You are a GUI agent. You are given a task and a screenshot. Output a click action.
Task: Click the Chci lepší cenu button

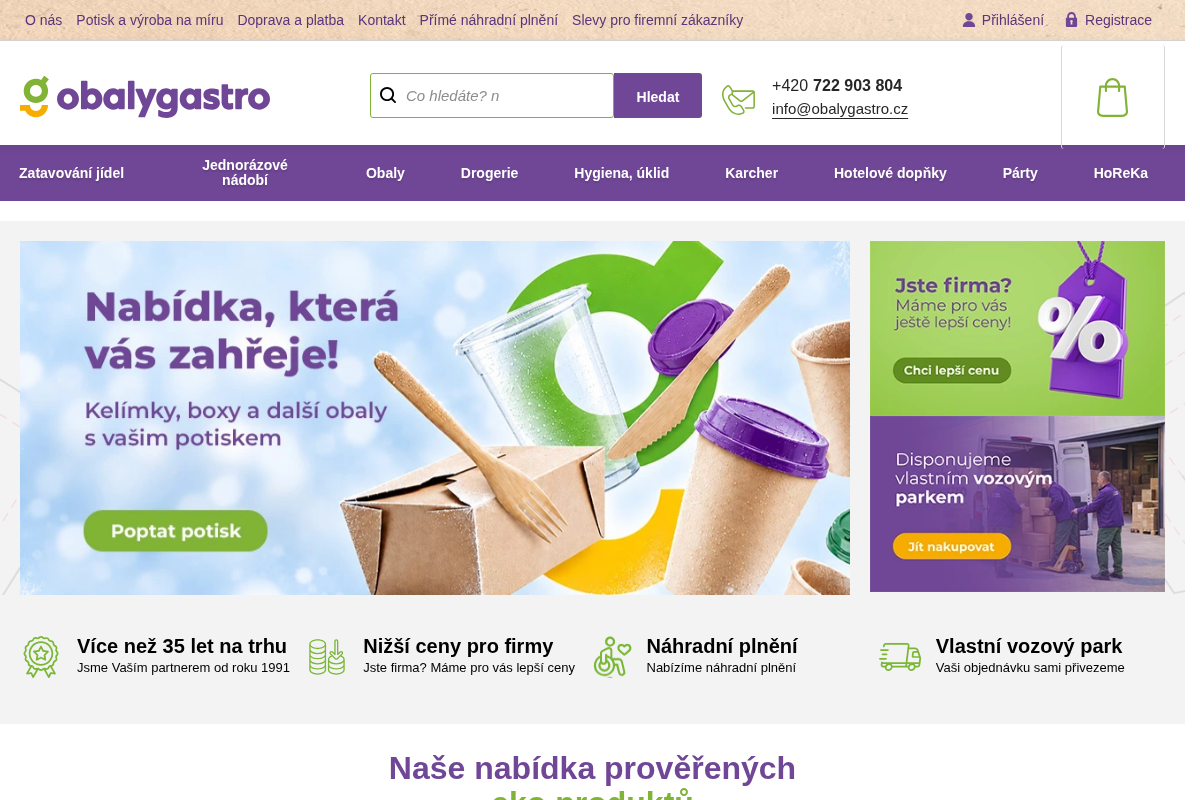coord(951,370)
